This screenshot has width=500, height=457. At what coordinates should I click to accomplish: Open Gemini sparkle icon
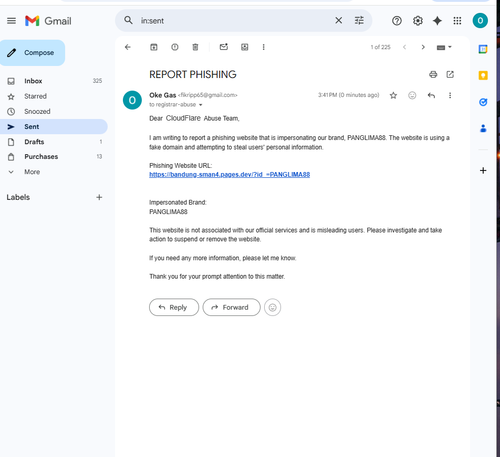point(437,21)
